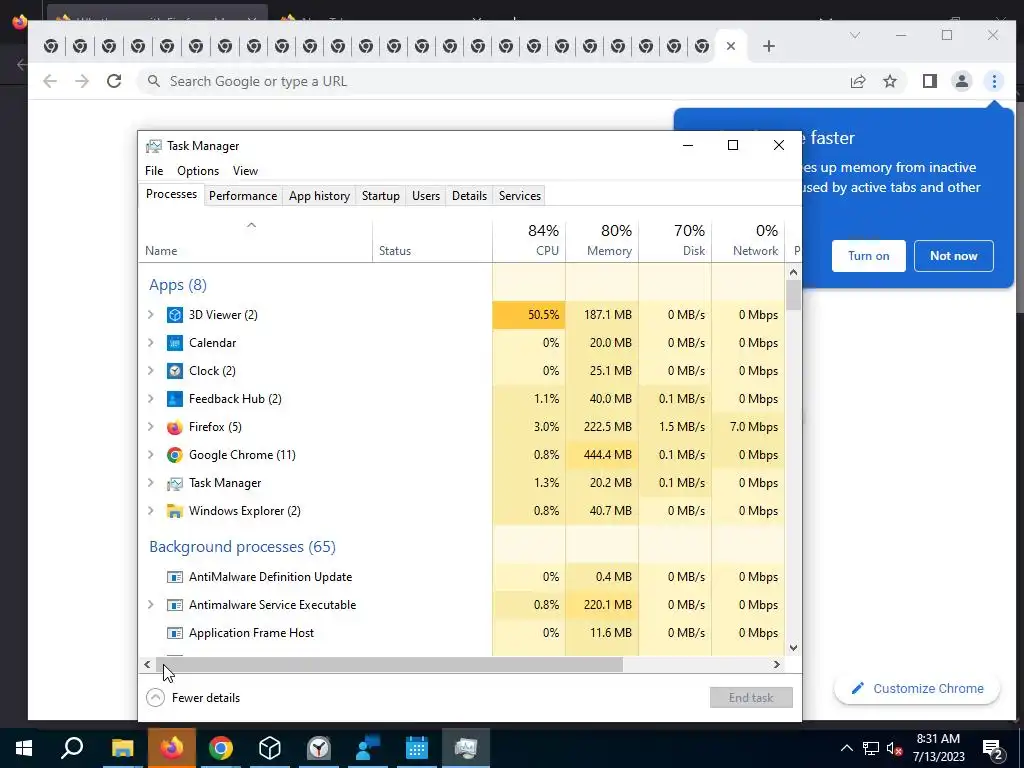Expand the Calendar process group
Screen dimensions: 1024x768
pyautogui.click(x=151, y=343)
